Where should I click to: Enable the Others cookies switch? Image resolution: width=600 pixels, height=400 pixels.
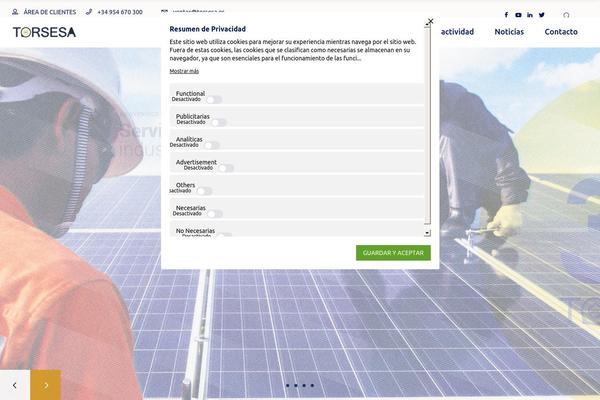point(204,191)
